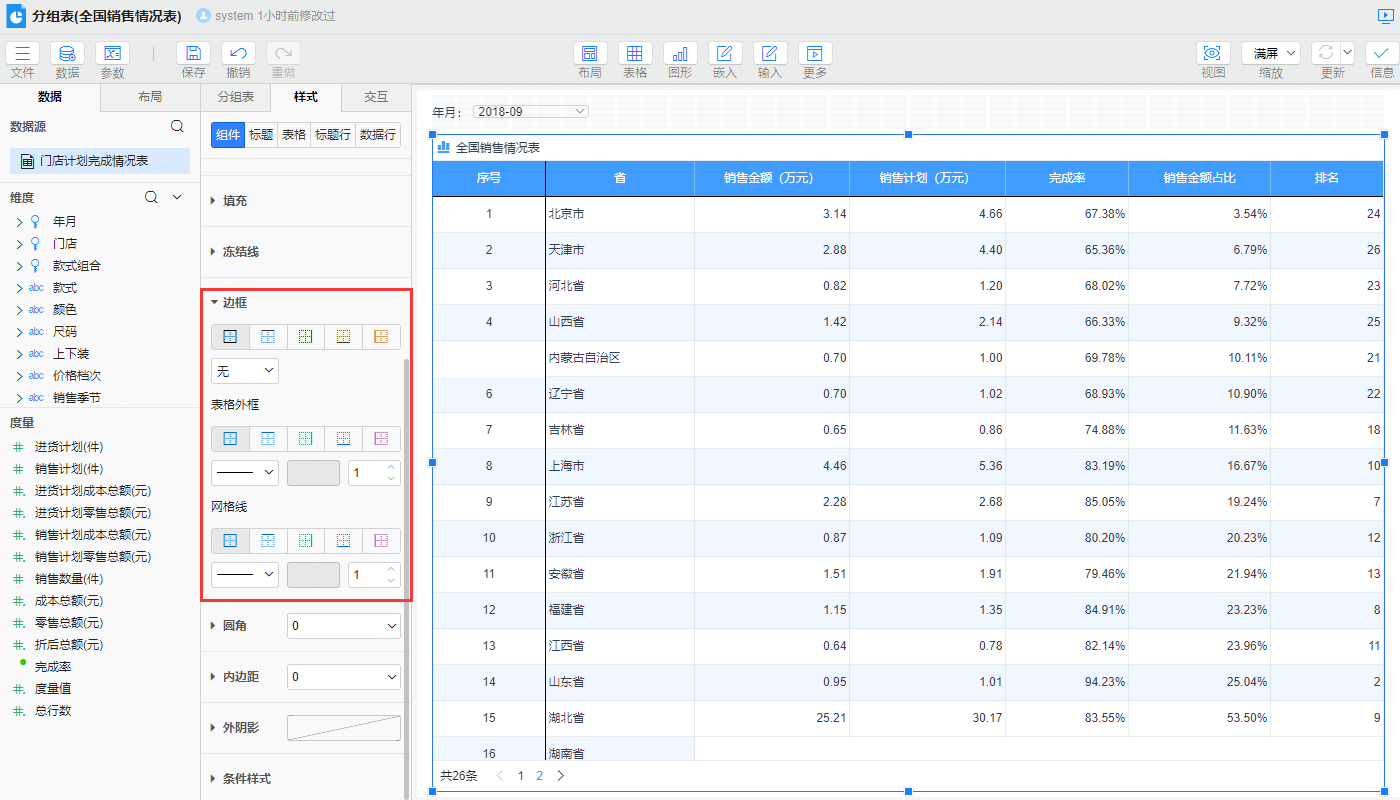Click the Undo (撤销) icon
1400x800 pixels.
(x=238, y=54)
